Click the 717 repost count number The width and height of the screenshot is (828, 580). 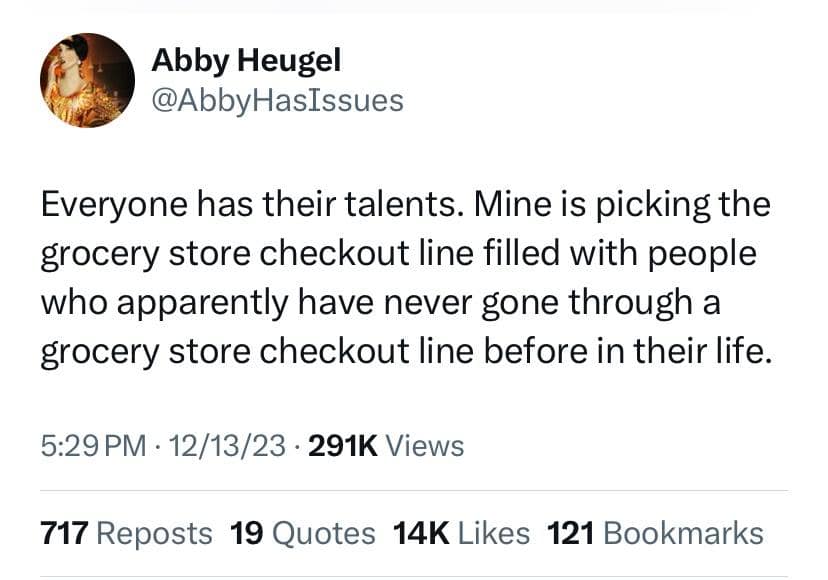[x=63, y=533]
